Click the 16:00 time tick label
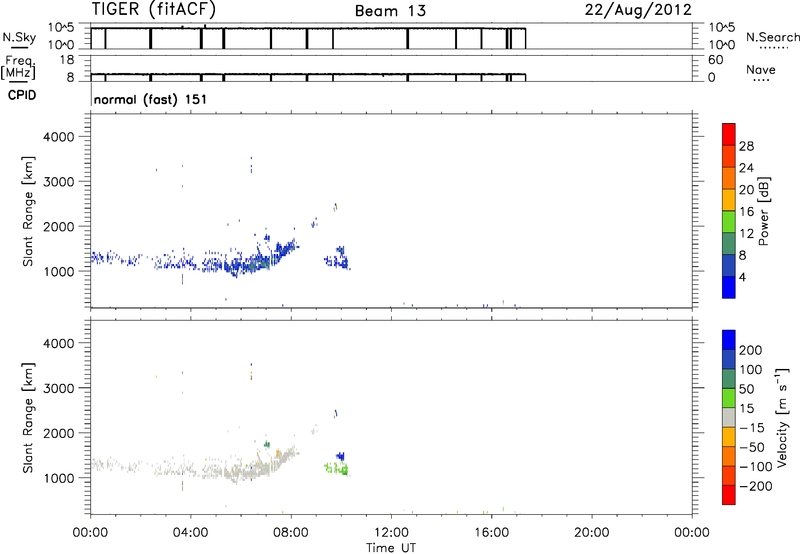This screenshot has width=800, height=554. coord(491,533)
